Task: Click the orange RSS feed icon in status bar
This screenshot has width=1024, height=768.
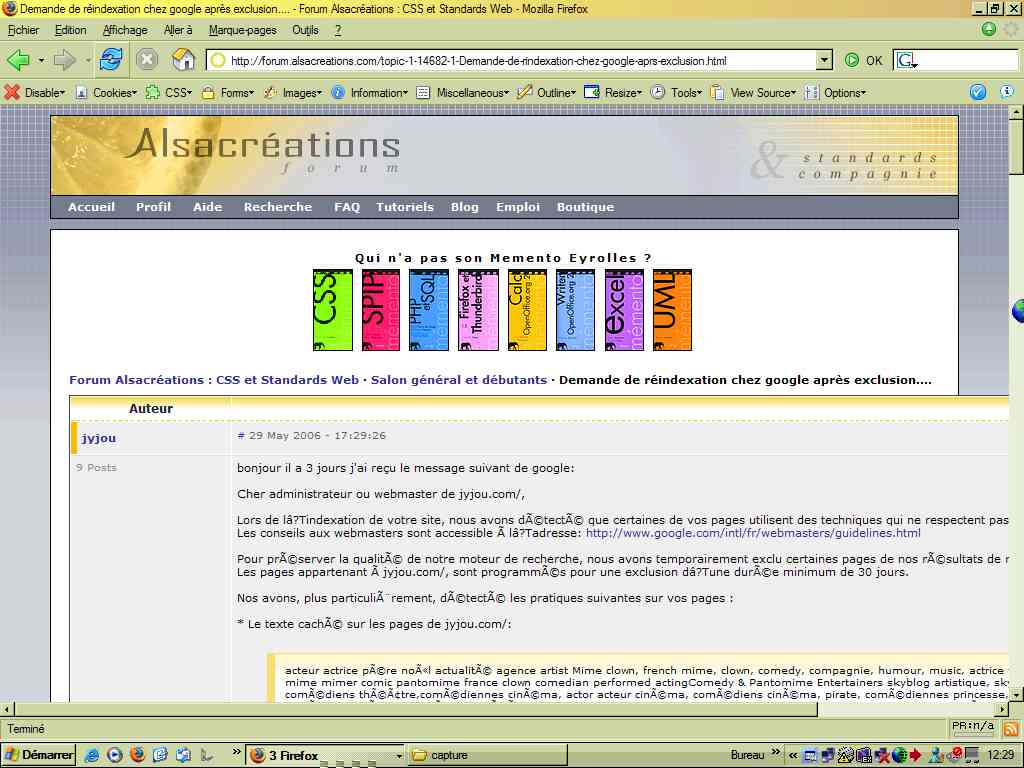Action: (x=1010, y=729)
